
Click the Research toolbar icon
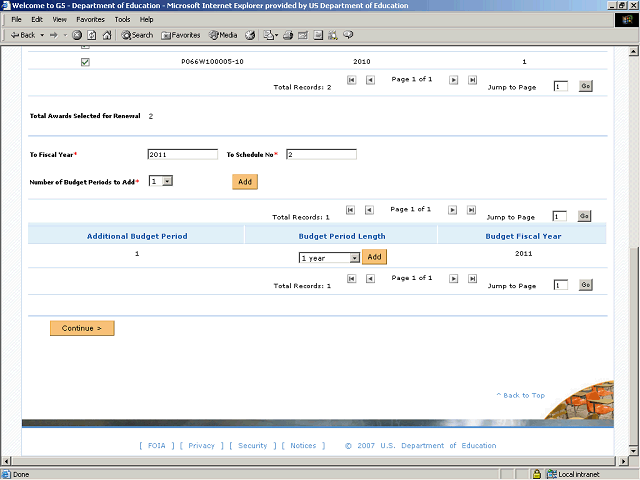point(333,35)
